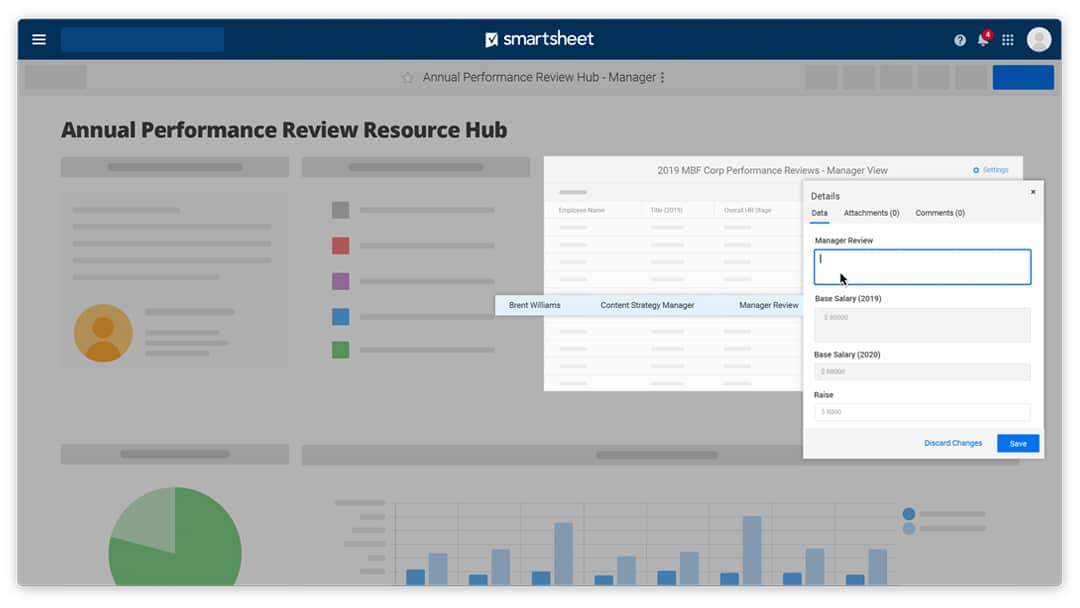
Task: Switch to the Comments (0) tab
Action: click(x=940, y=213)
